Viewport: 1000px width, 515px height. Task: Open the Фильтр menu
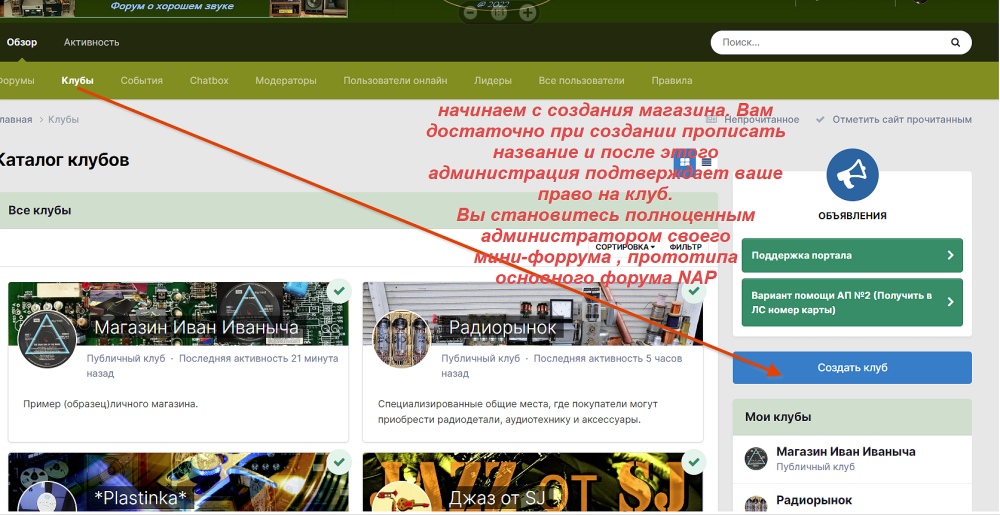click(686, 246)
